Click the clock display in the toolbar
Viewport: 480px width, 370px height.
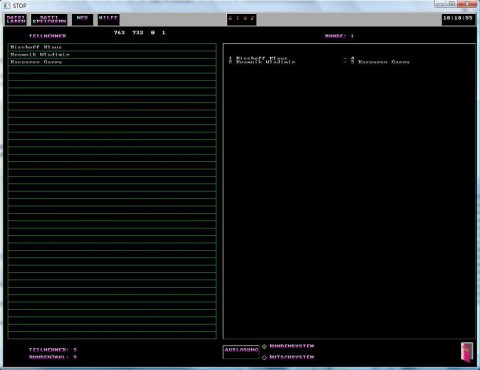point(458,19)
